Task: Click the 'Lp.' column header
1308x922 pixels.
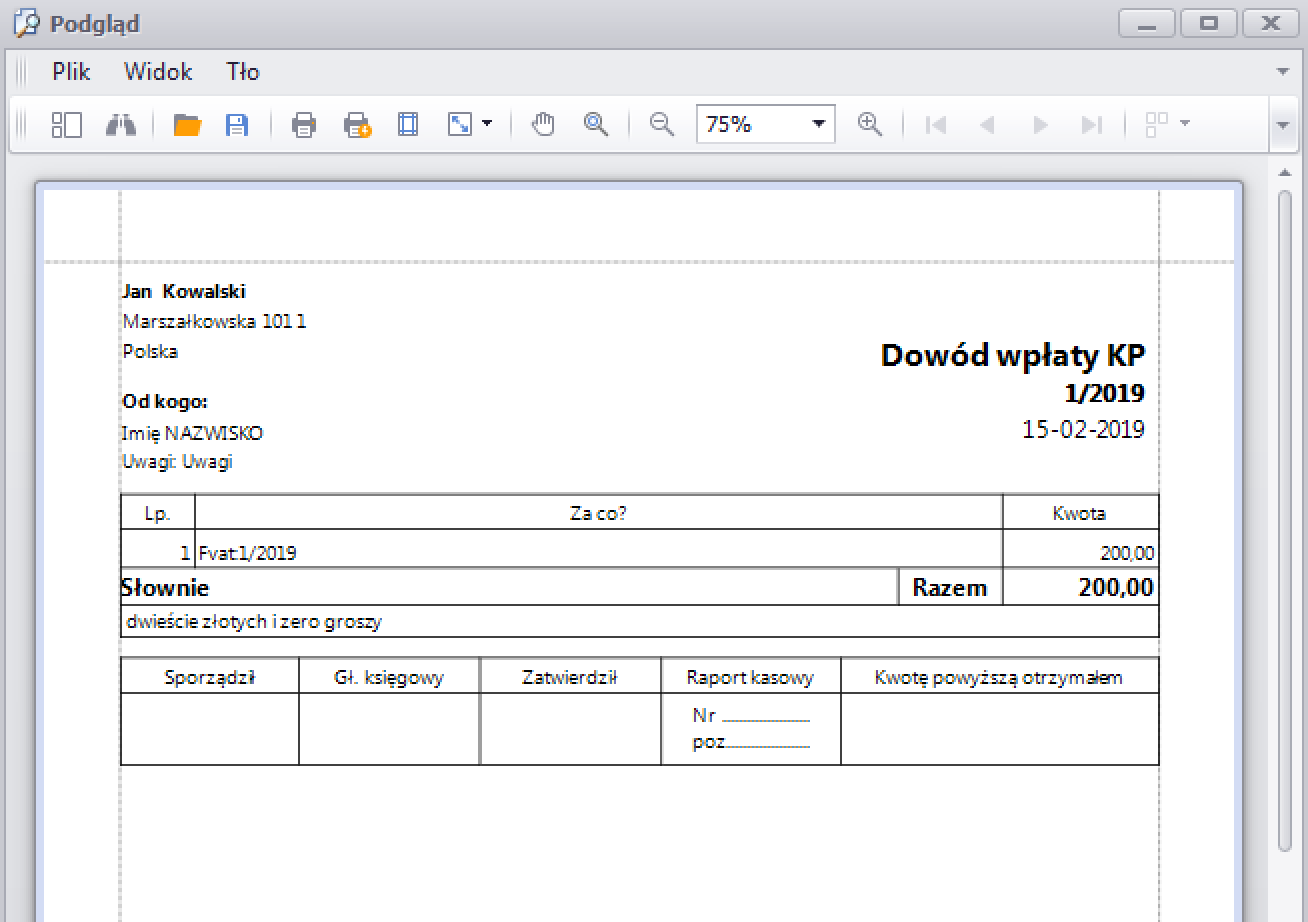Action: 157,514
